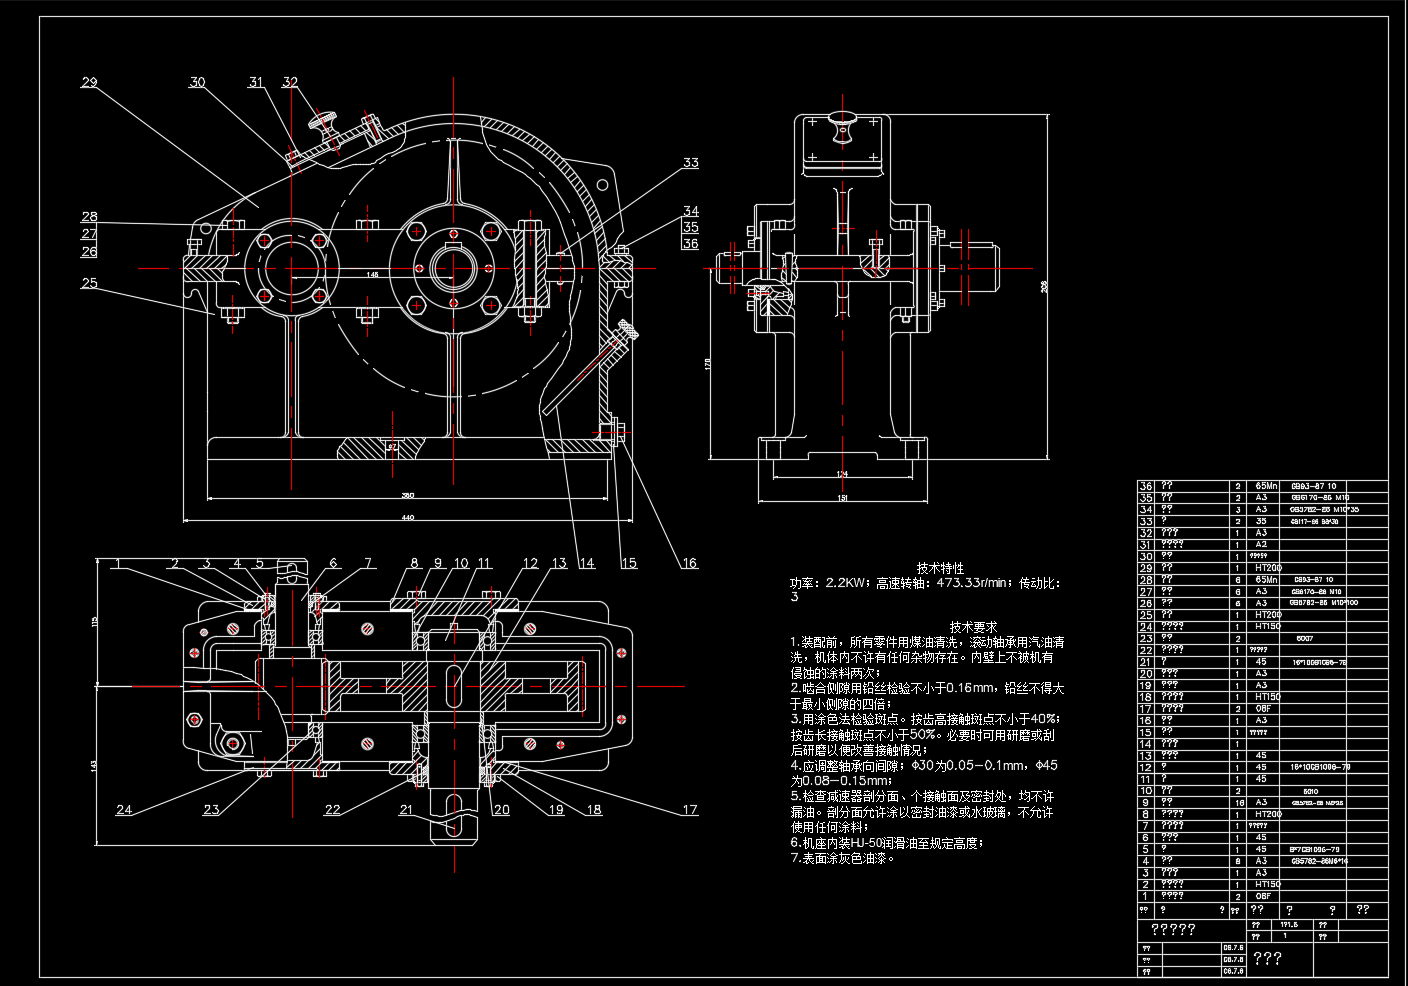Click the part label 32 near top
1408x986 pixels.
[x=290, y=82]
